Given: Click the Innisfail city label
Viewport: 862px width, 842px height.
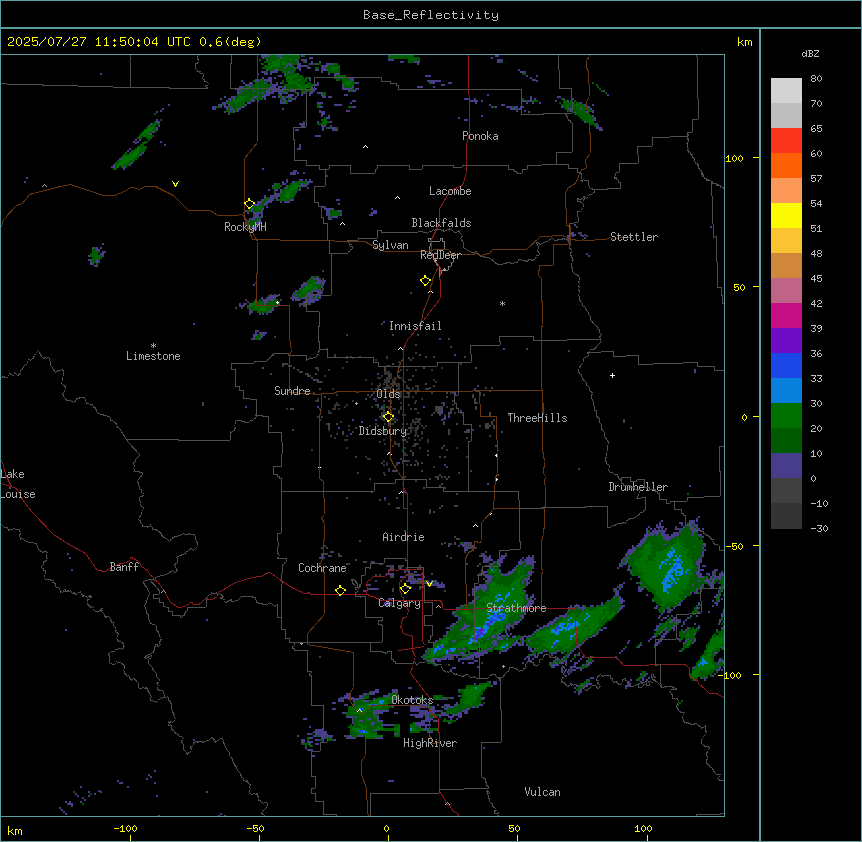Looking at the screenshot, I should click(x=415, y=326).
